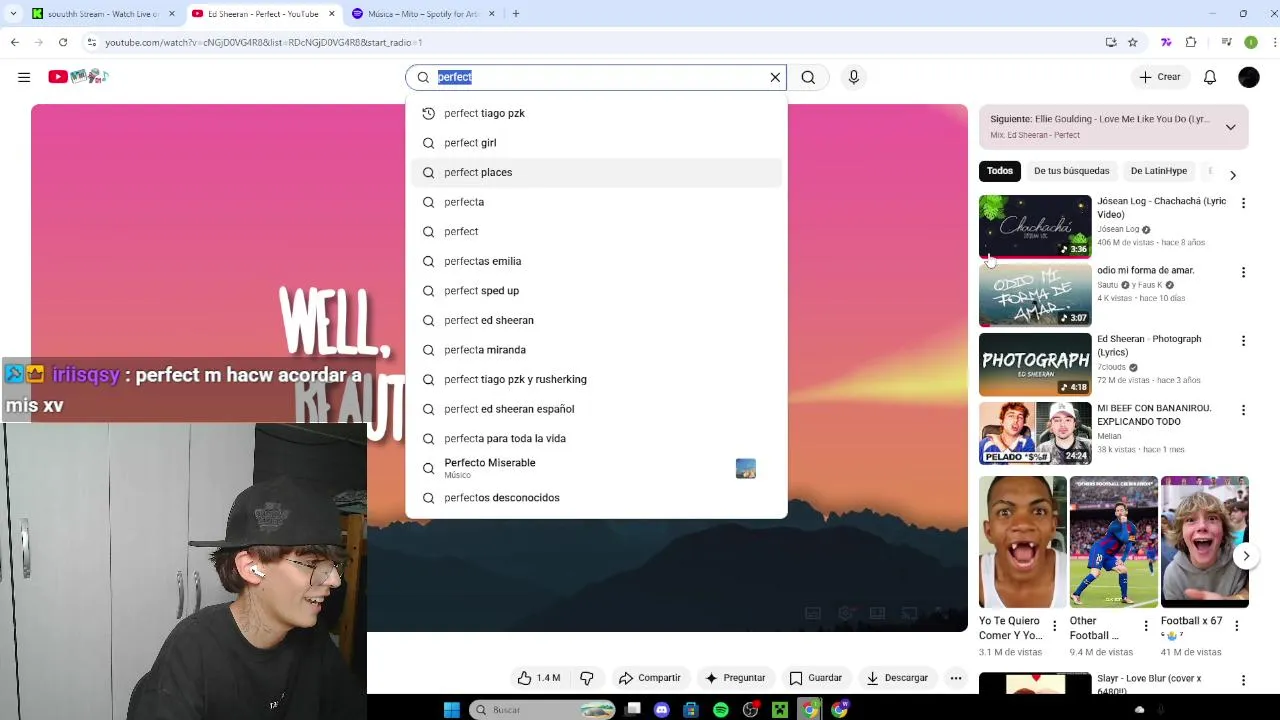Click the install app icon in address bar

1111,42
